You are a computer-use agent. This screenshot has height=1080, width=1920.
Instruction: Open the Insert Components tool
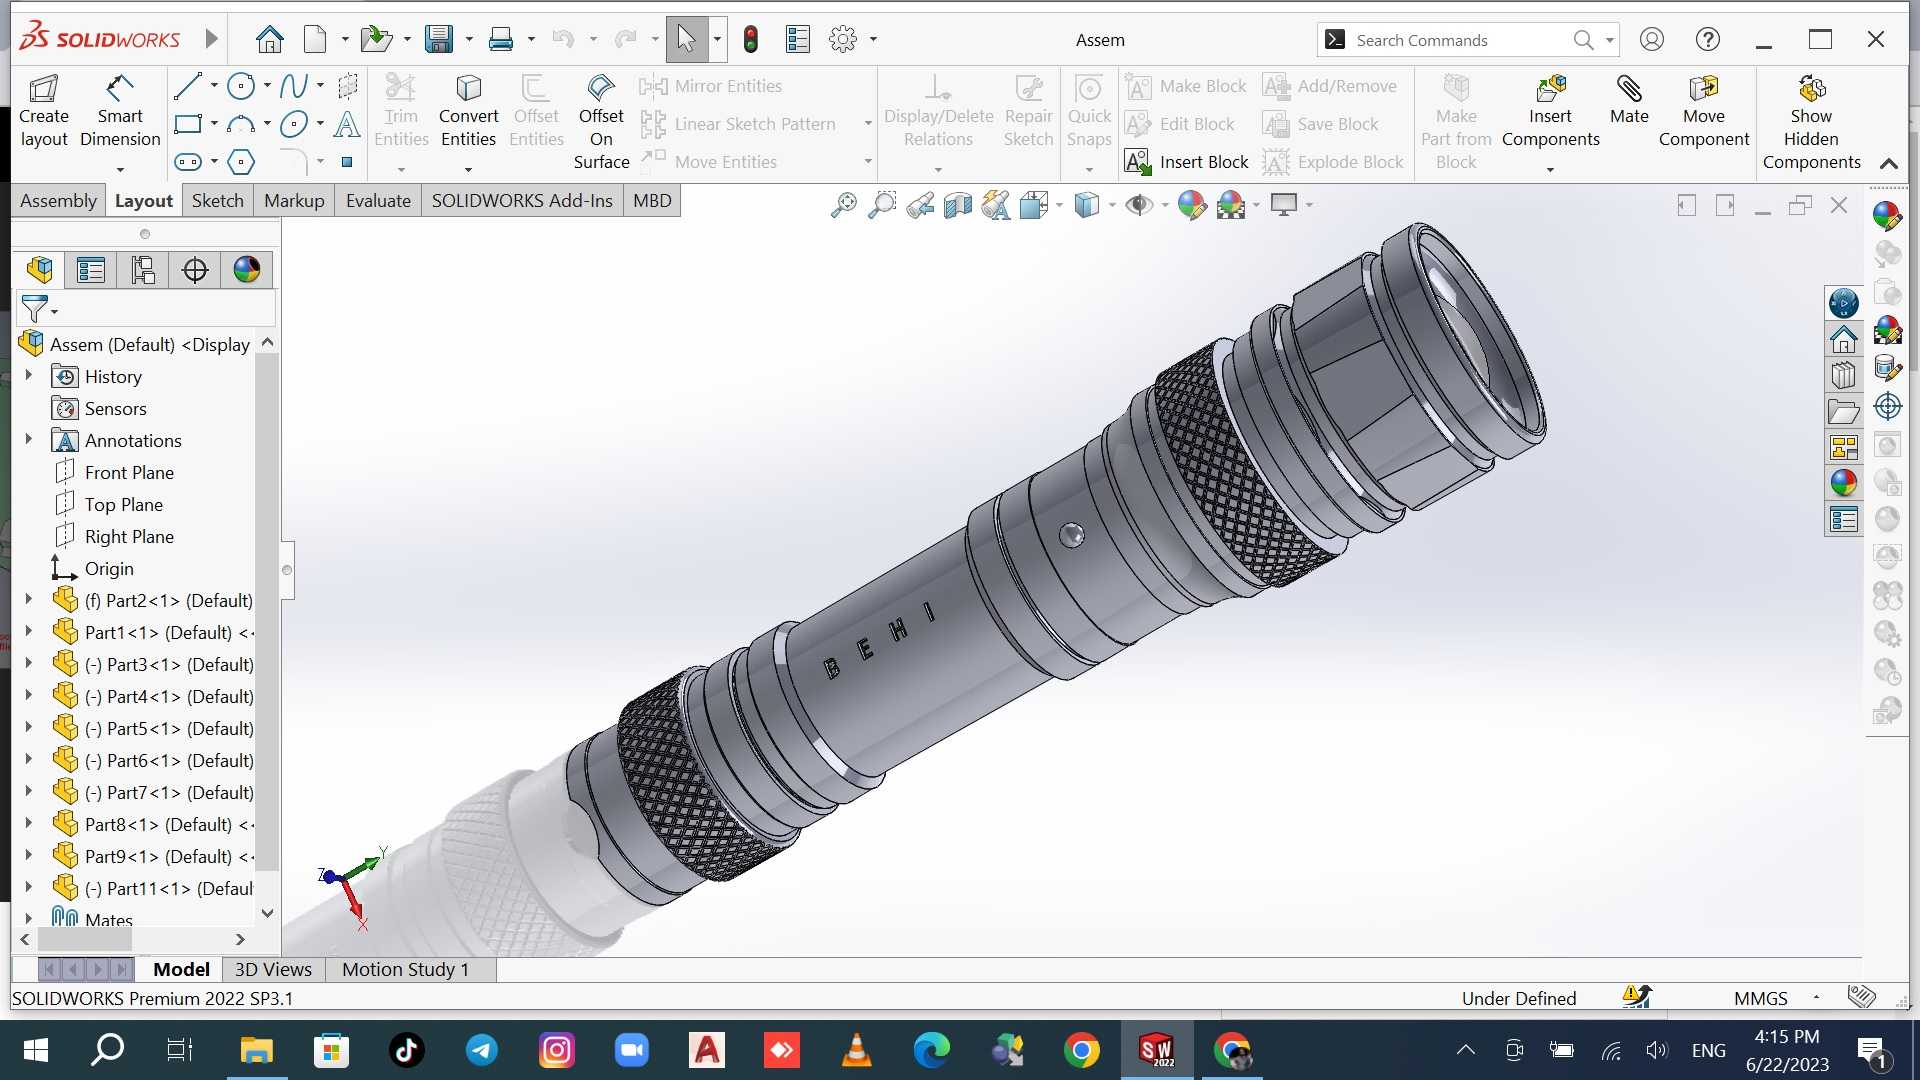click(x=1550, y=112)
